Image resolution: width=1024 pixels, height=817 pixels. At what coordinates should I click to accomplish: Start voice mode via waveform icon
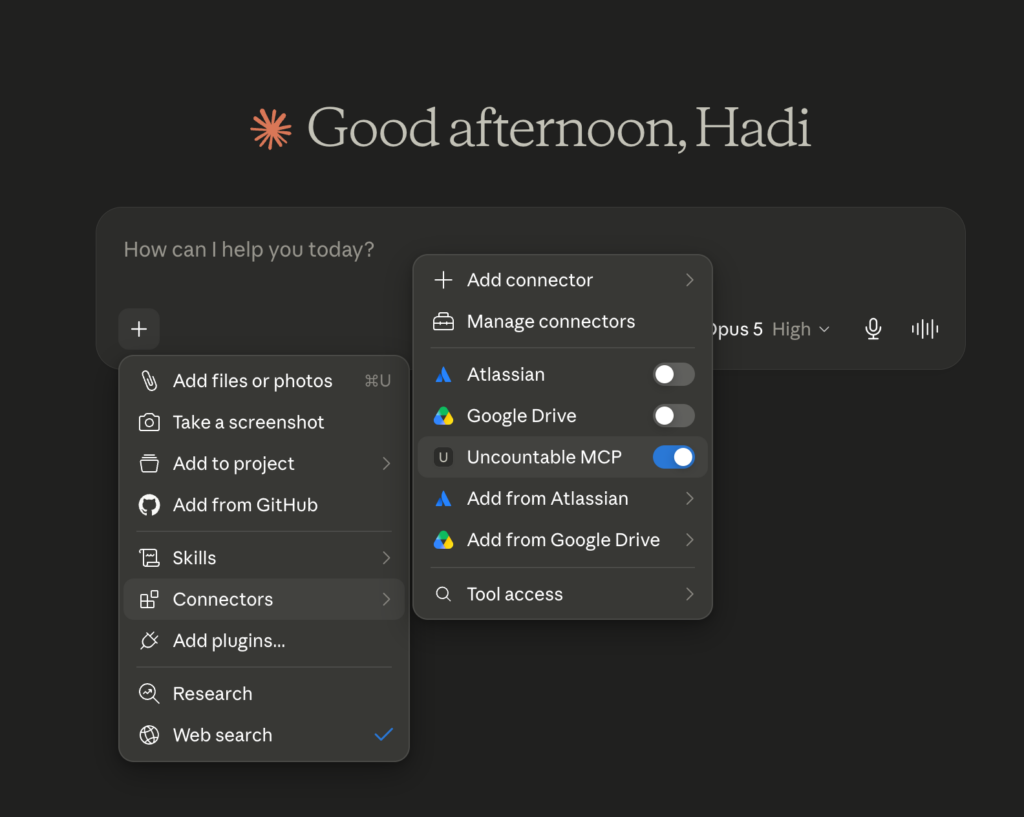coord(925,329)
